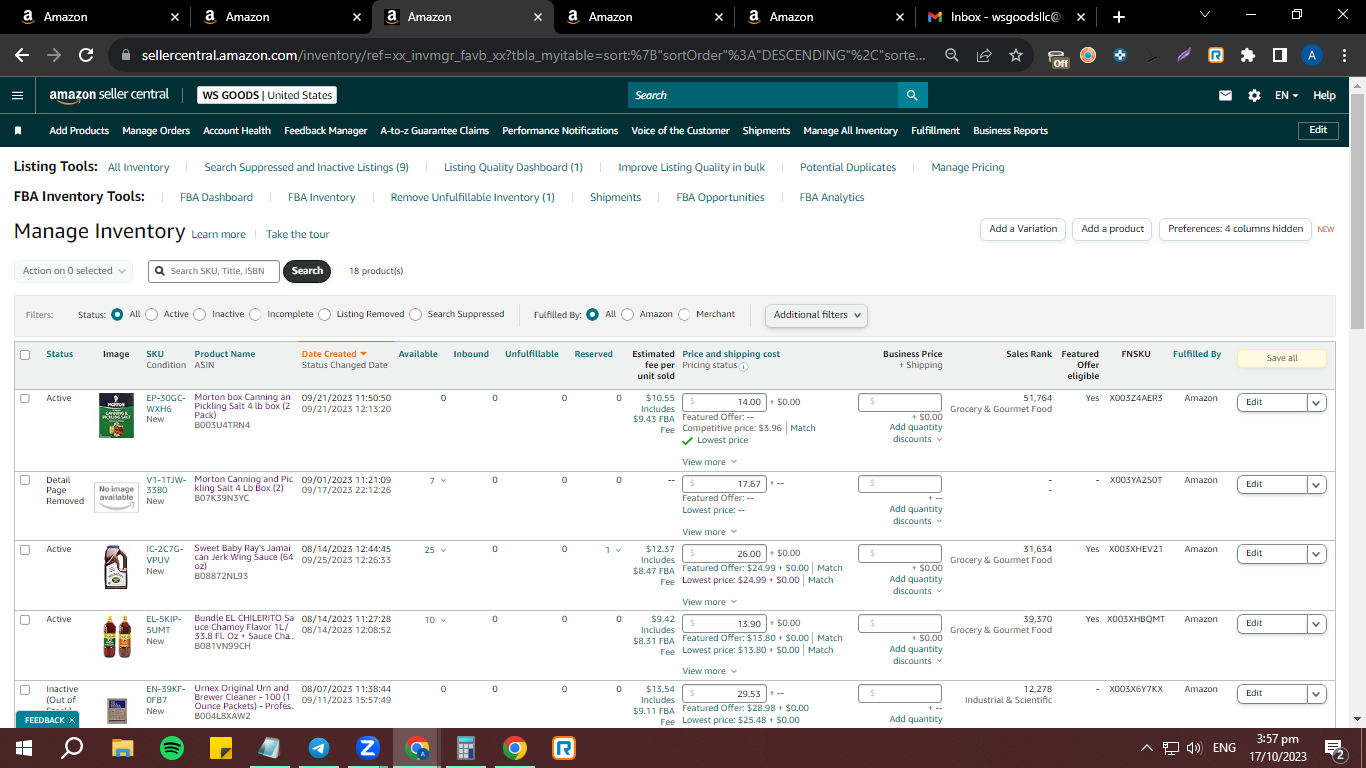Click the price field showing 26.00

click(723, 553)
